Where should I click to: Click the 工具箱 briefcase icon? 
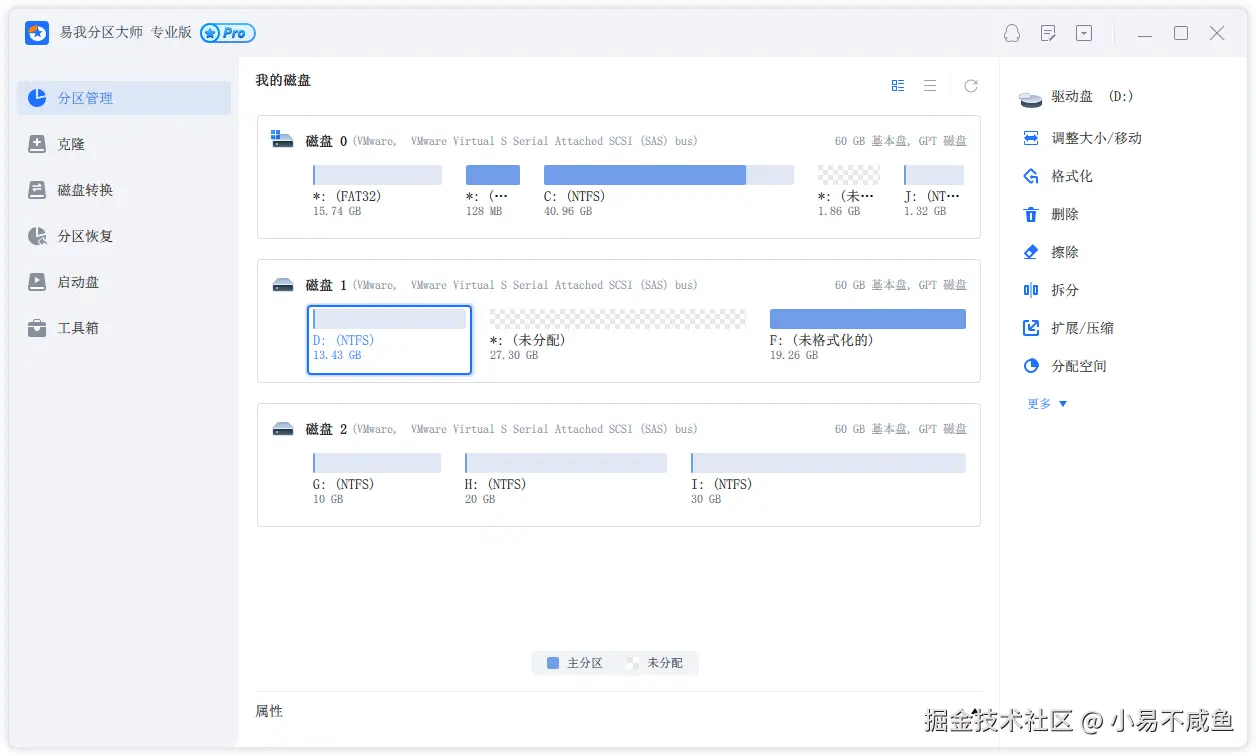pyautogui.click(x=37, y=328)
